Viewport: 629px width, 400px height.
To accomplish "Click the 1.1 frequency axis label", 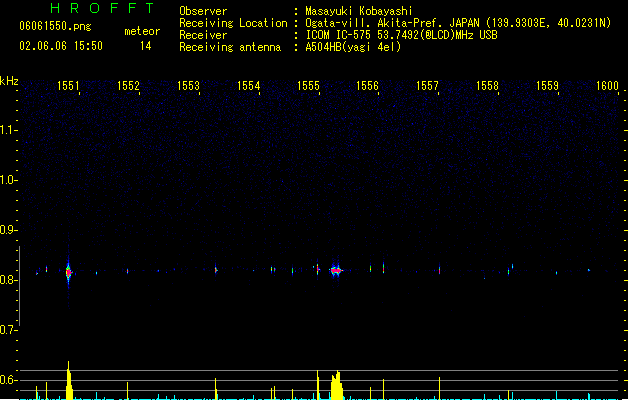I will pos(8,130).
